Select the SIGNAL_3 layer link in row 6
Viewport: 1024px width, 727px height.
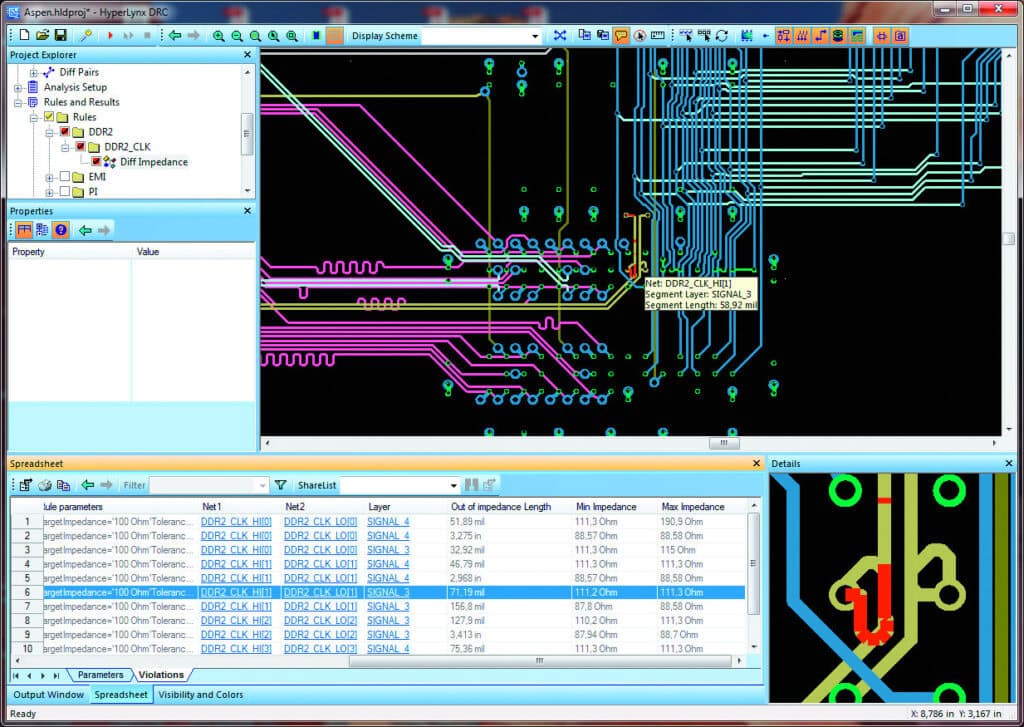tap(387, 592)
